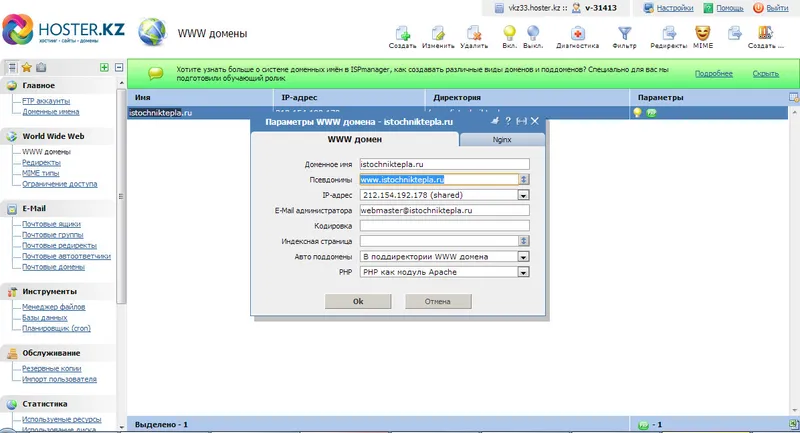
Task: Collapse the Обслуживание sidebar section
Action: click(x=51, y=353)
